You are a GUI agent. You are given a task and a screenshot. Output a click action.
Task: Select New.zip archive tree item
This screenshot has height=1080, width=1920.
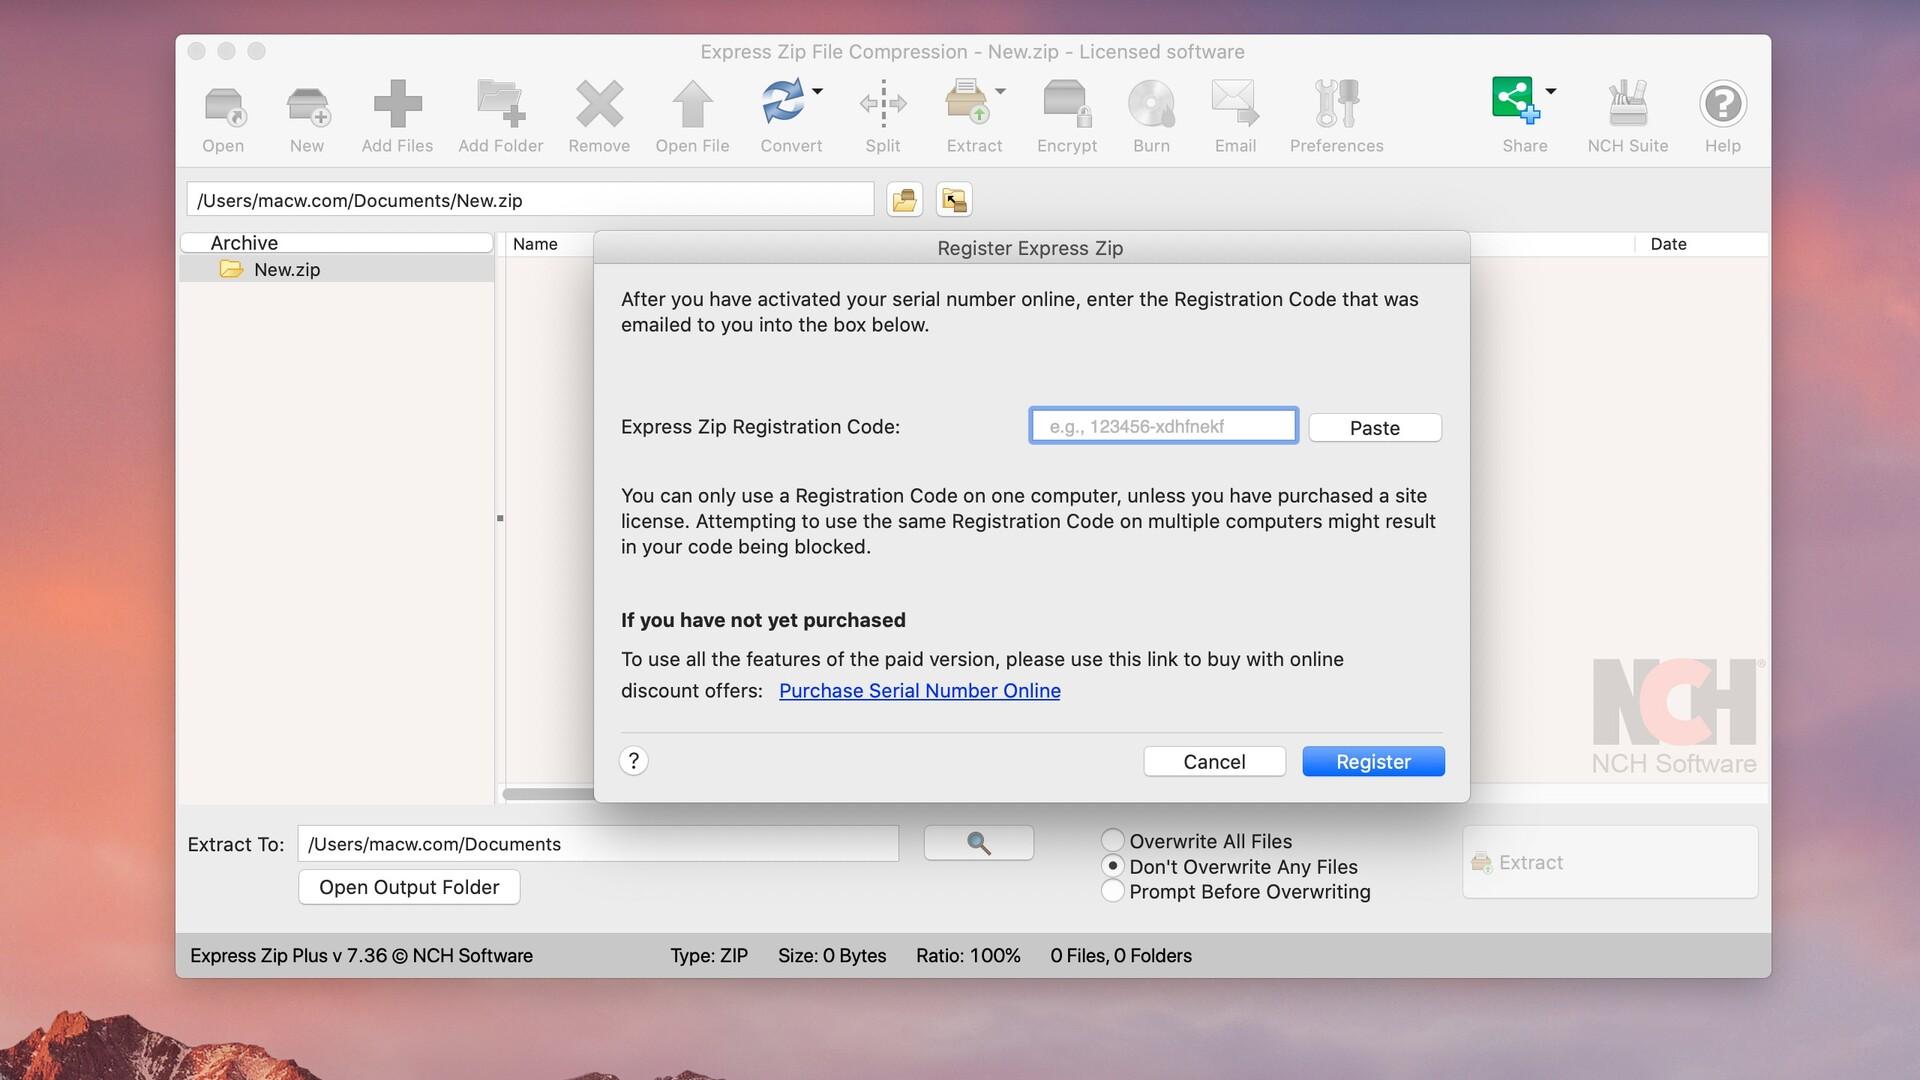pyautogui.click(x=286, y=270)
